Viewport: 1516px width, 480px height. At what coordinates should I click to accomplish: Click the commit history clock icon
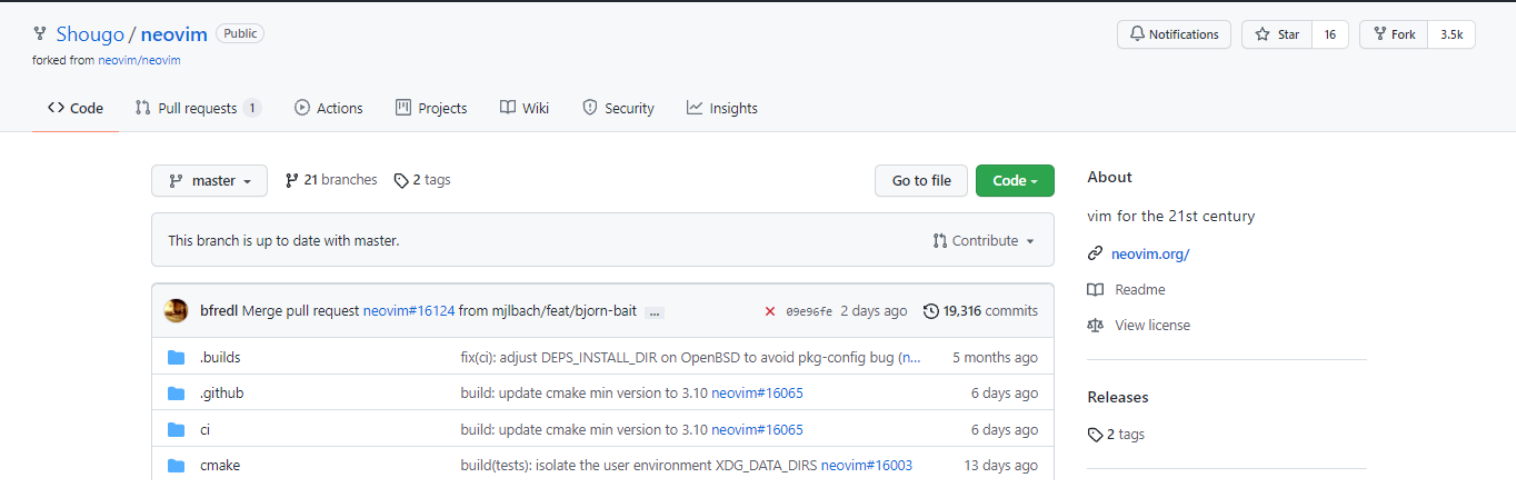click(931, 311)
